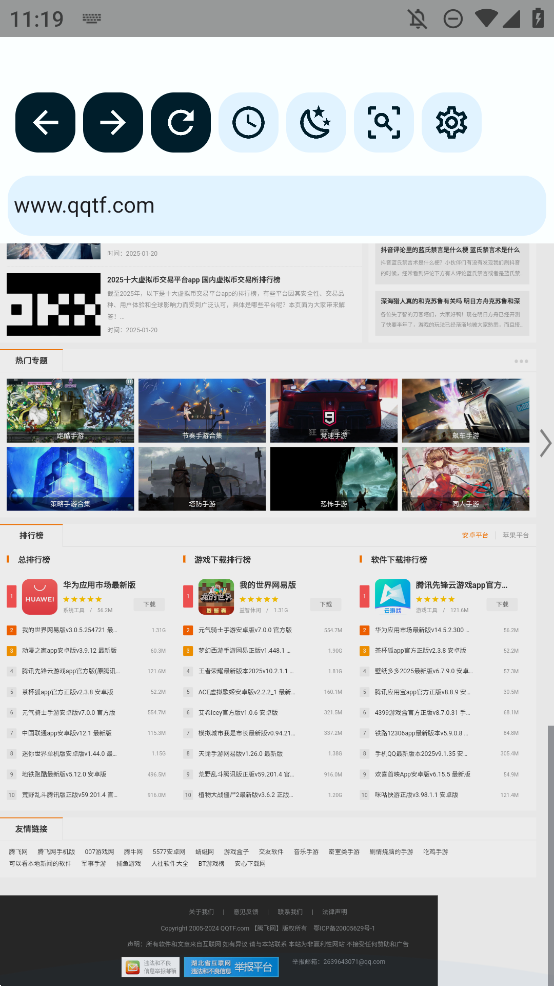
Task: Open the 关于我们 footer link
Action: click(201, 912)
